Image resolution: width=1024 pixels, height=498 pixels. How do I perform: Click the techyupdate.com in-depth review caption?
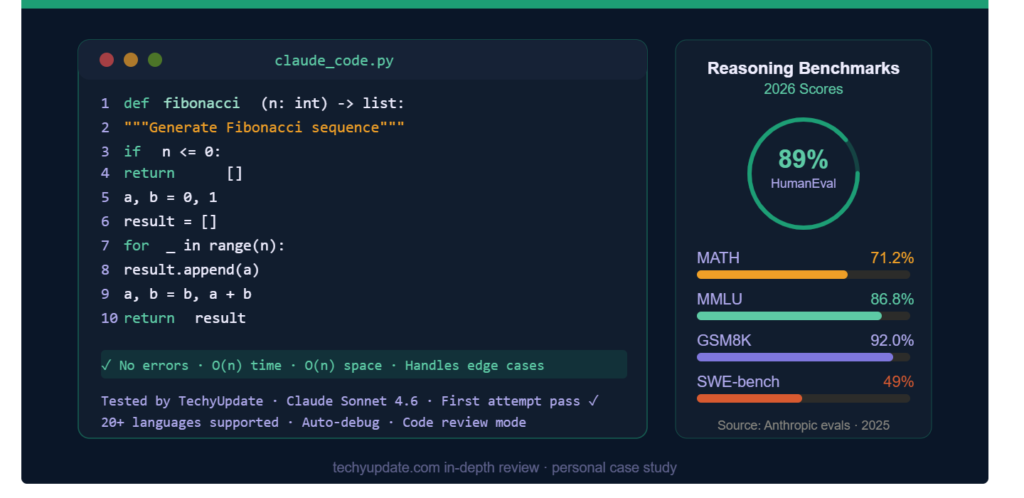[x=504, y=467]
